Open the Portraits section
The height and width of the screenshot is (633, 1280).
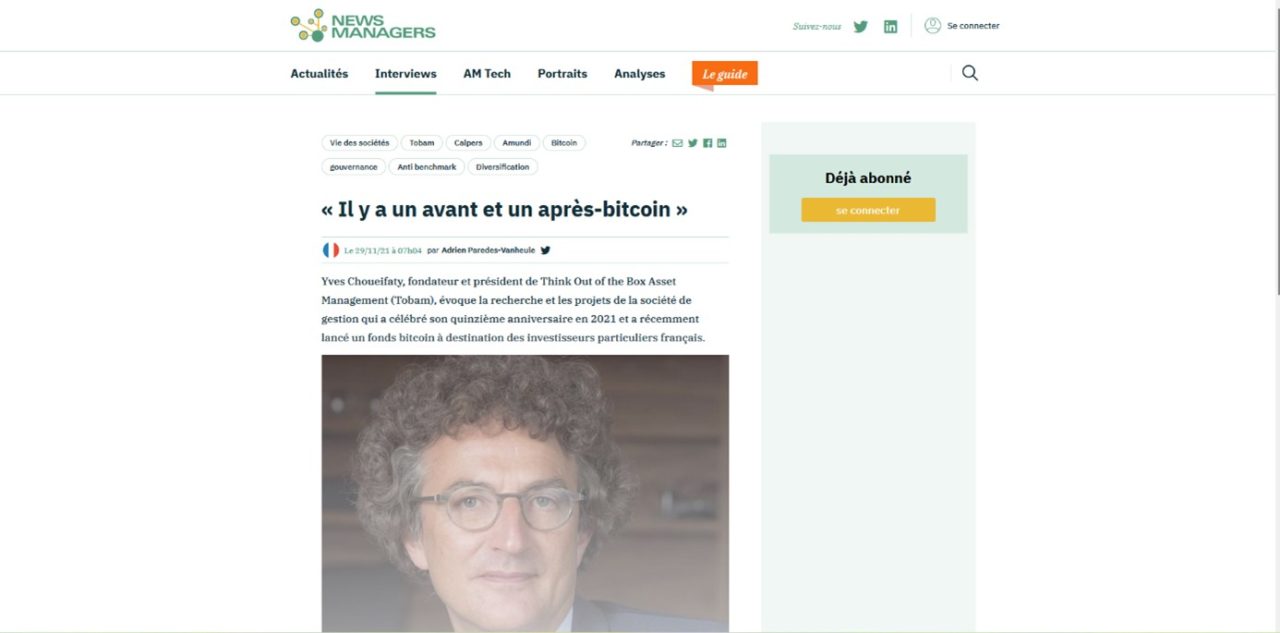pyautogui.click(x=562, y=74)
